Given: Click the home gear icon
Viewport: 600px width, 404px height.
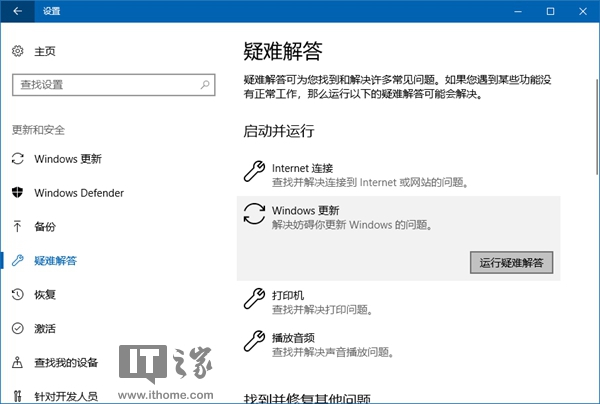Looking at the screenshot, I should pyautogui.click(x=18, y=51).
